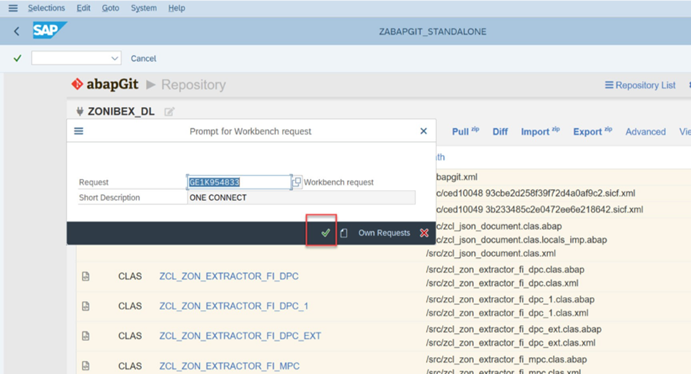Screen dimensions: 693x377
Task: Click file icon for ZCL_ZON_EXTRACTOR_FI_DPC row
Action: (86, 276)
